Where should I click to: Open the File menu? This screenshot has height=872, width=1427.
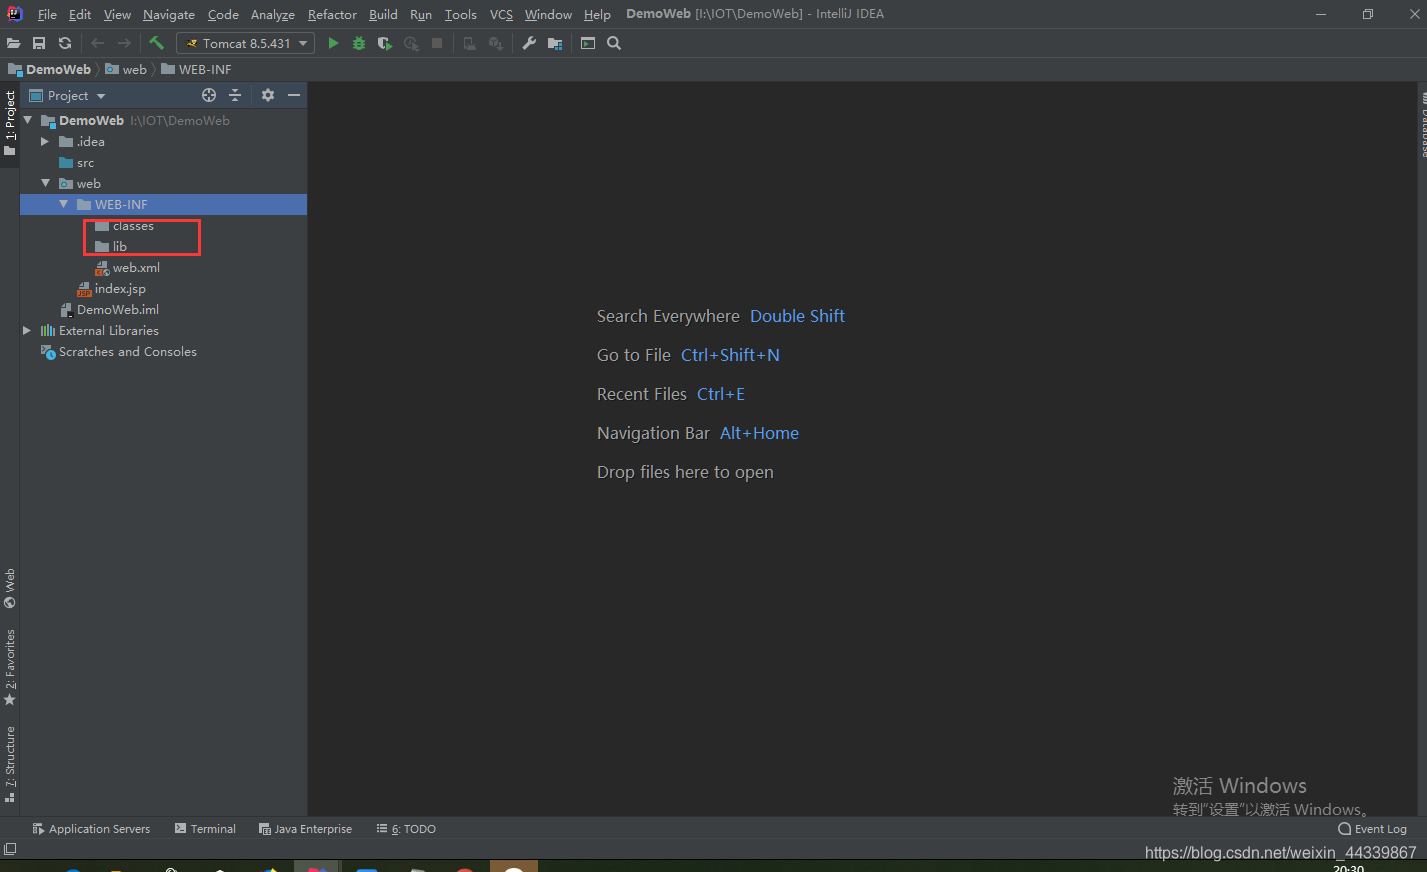coord(47,14)
